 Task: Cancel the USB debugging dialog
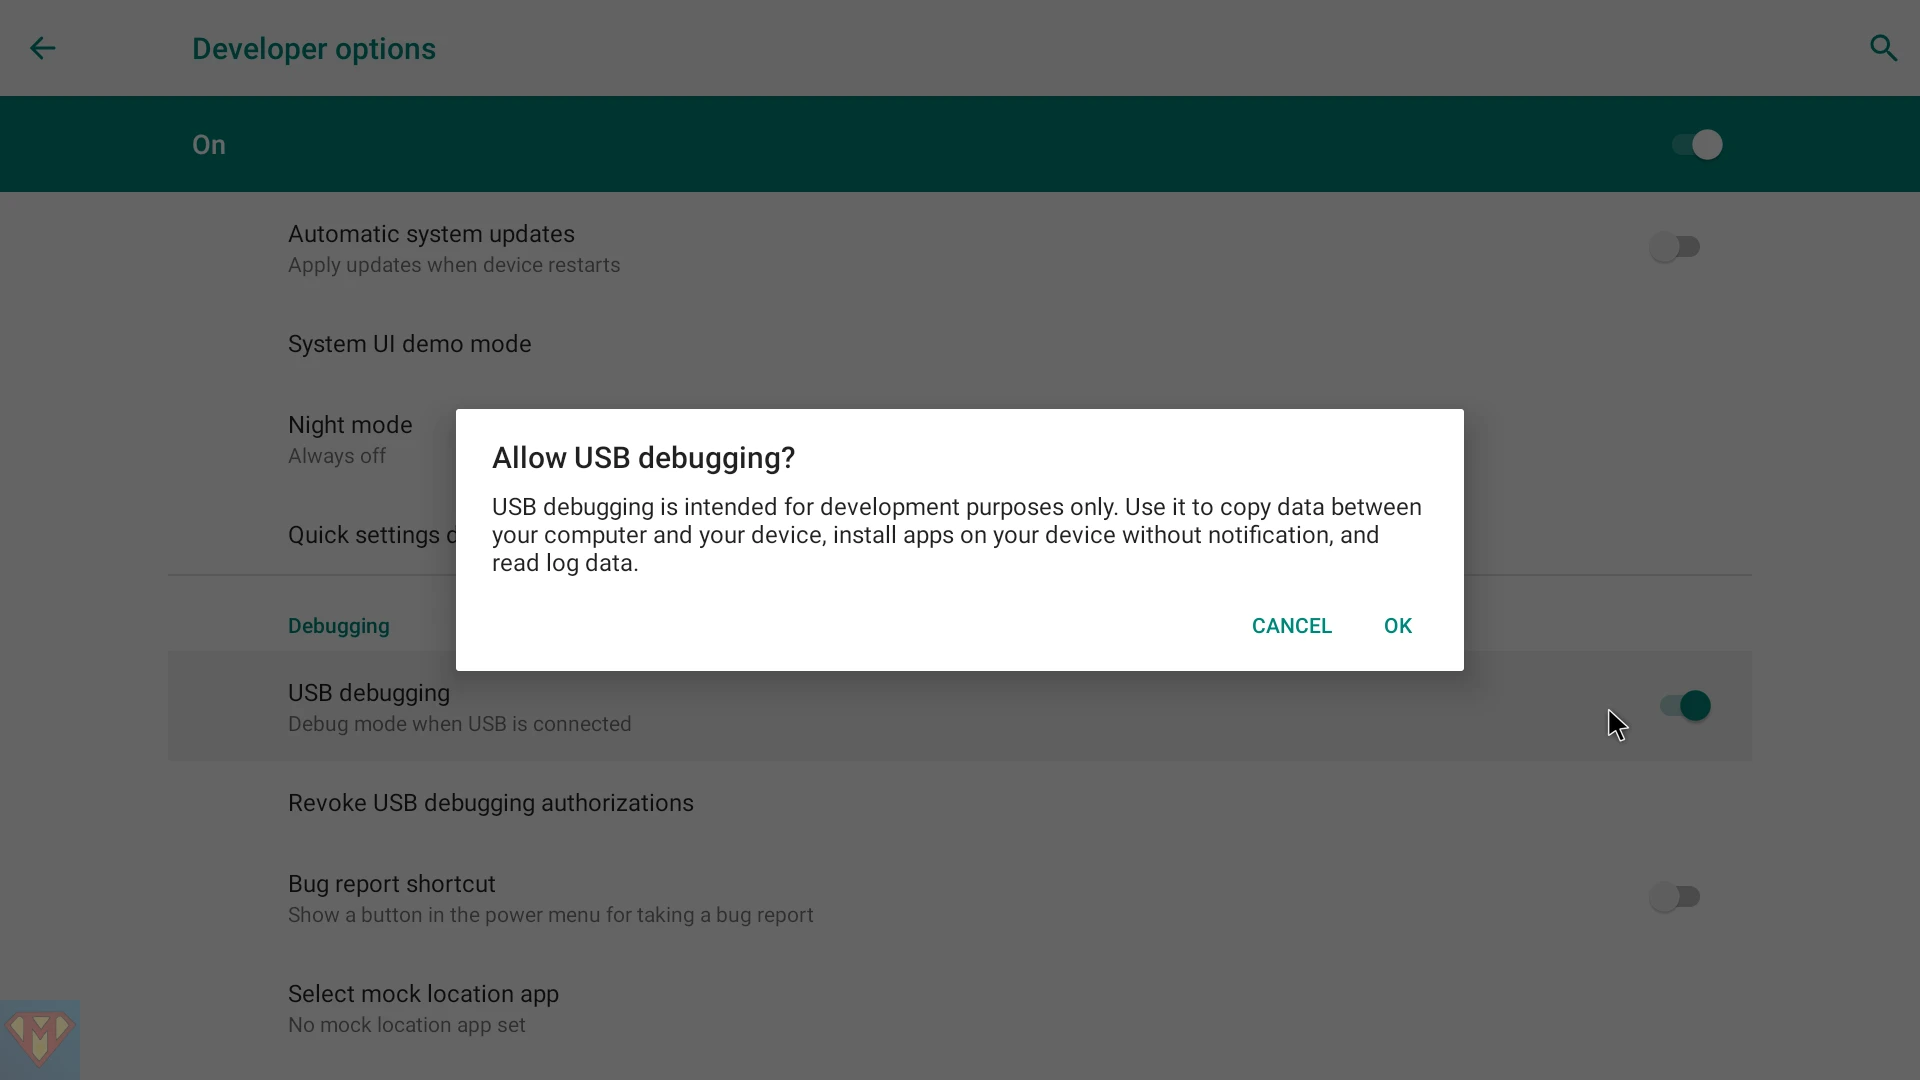[x=1291, y=626]
